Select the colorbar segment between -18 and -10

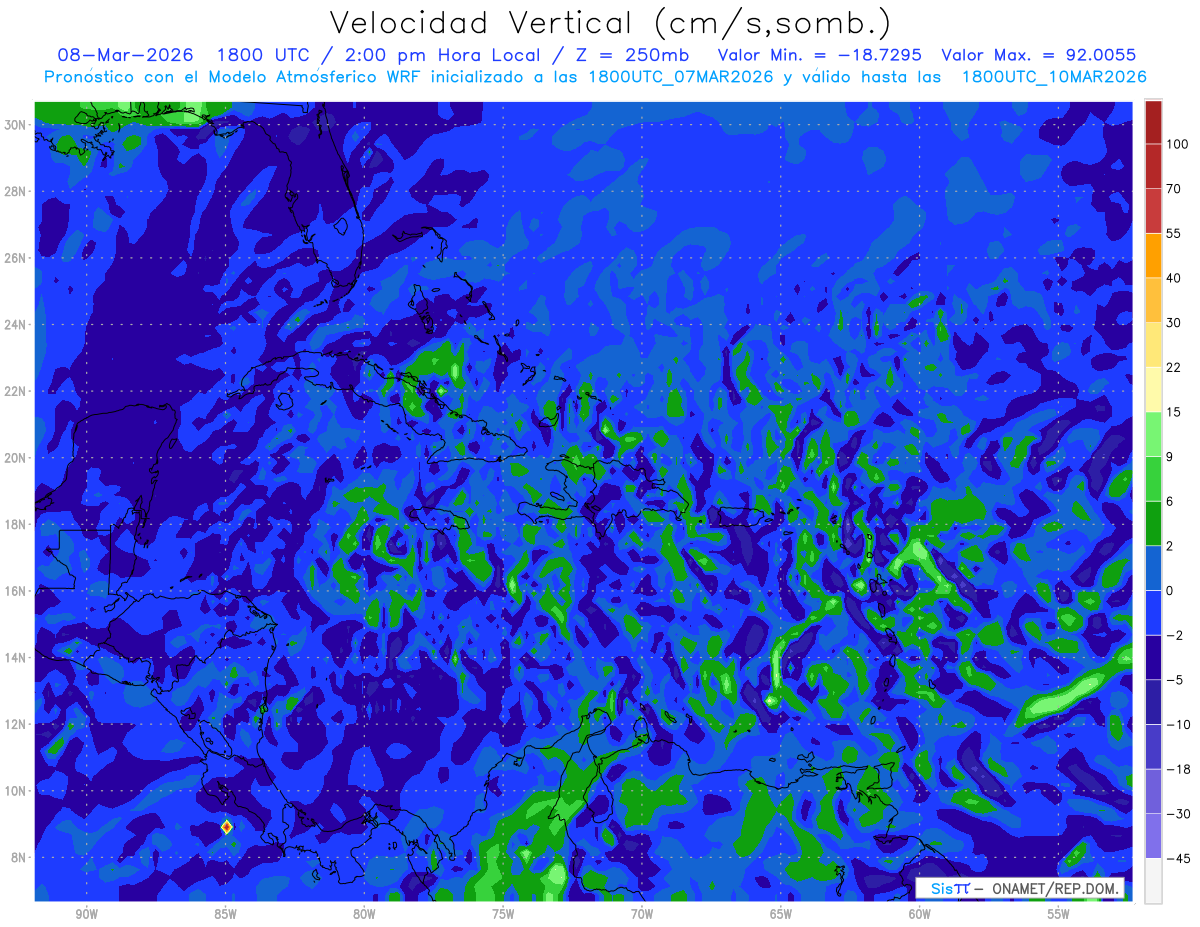click(1153, 746)
